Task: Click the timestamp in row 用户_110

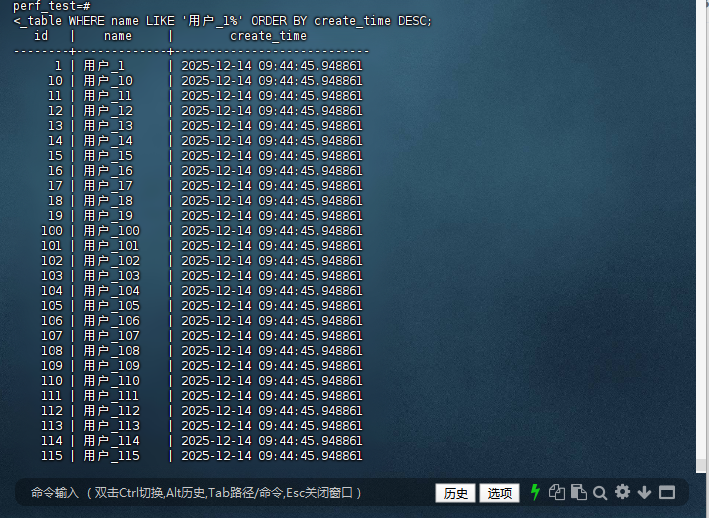Action: pos(272,381)
